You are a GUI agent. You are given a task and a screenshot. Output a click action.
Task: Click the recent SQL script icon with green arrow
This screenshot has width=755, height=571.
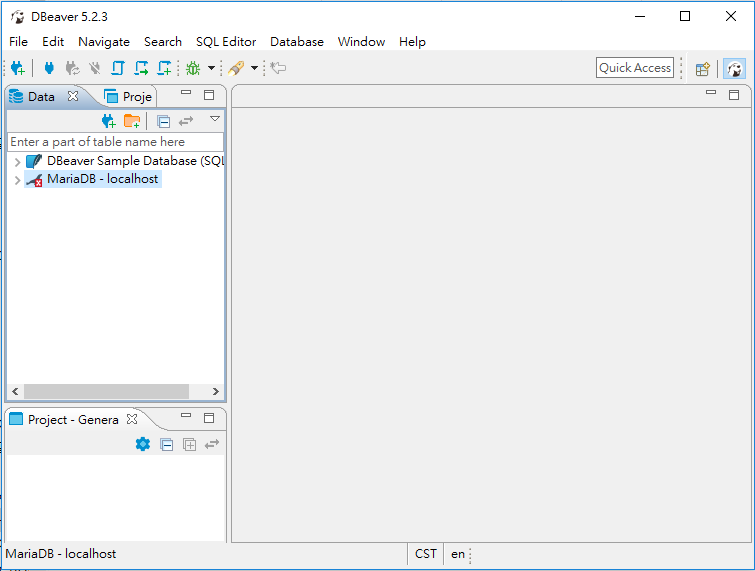click(x=141, y=68)
